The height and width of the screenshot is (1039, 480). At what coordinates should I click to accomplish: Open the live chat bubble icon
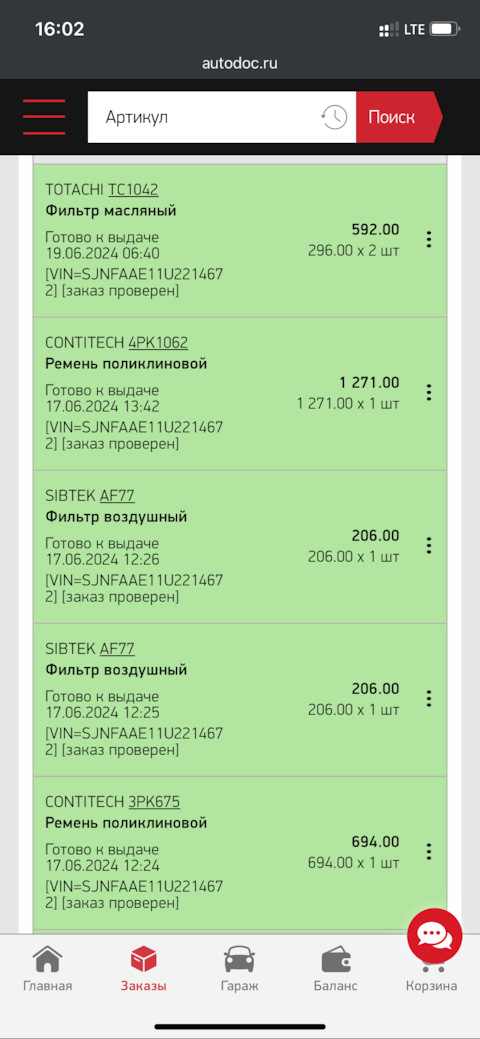tap(434, 936)
